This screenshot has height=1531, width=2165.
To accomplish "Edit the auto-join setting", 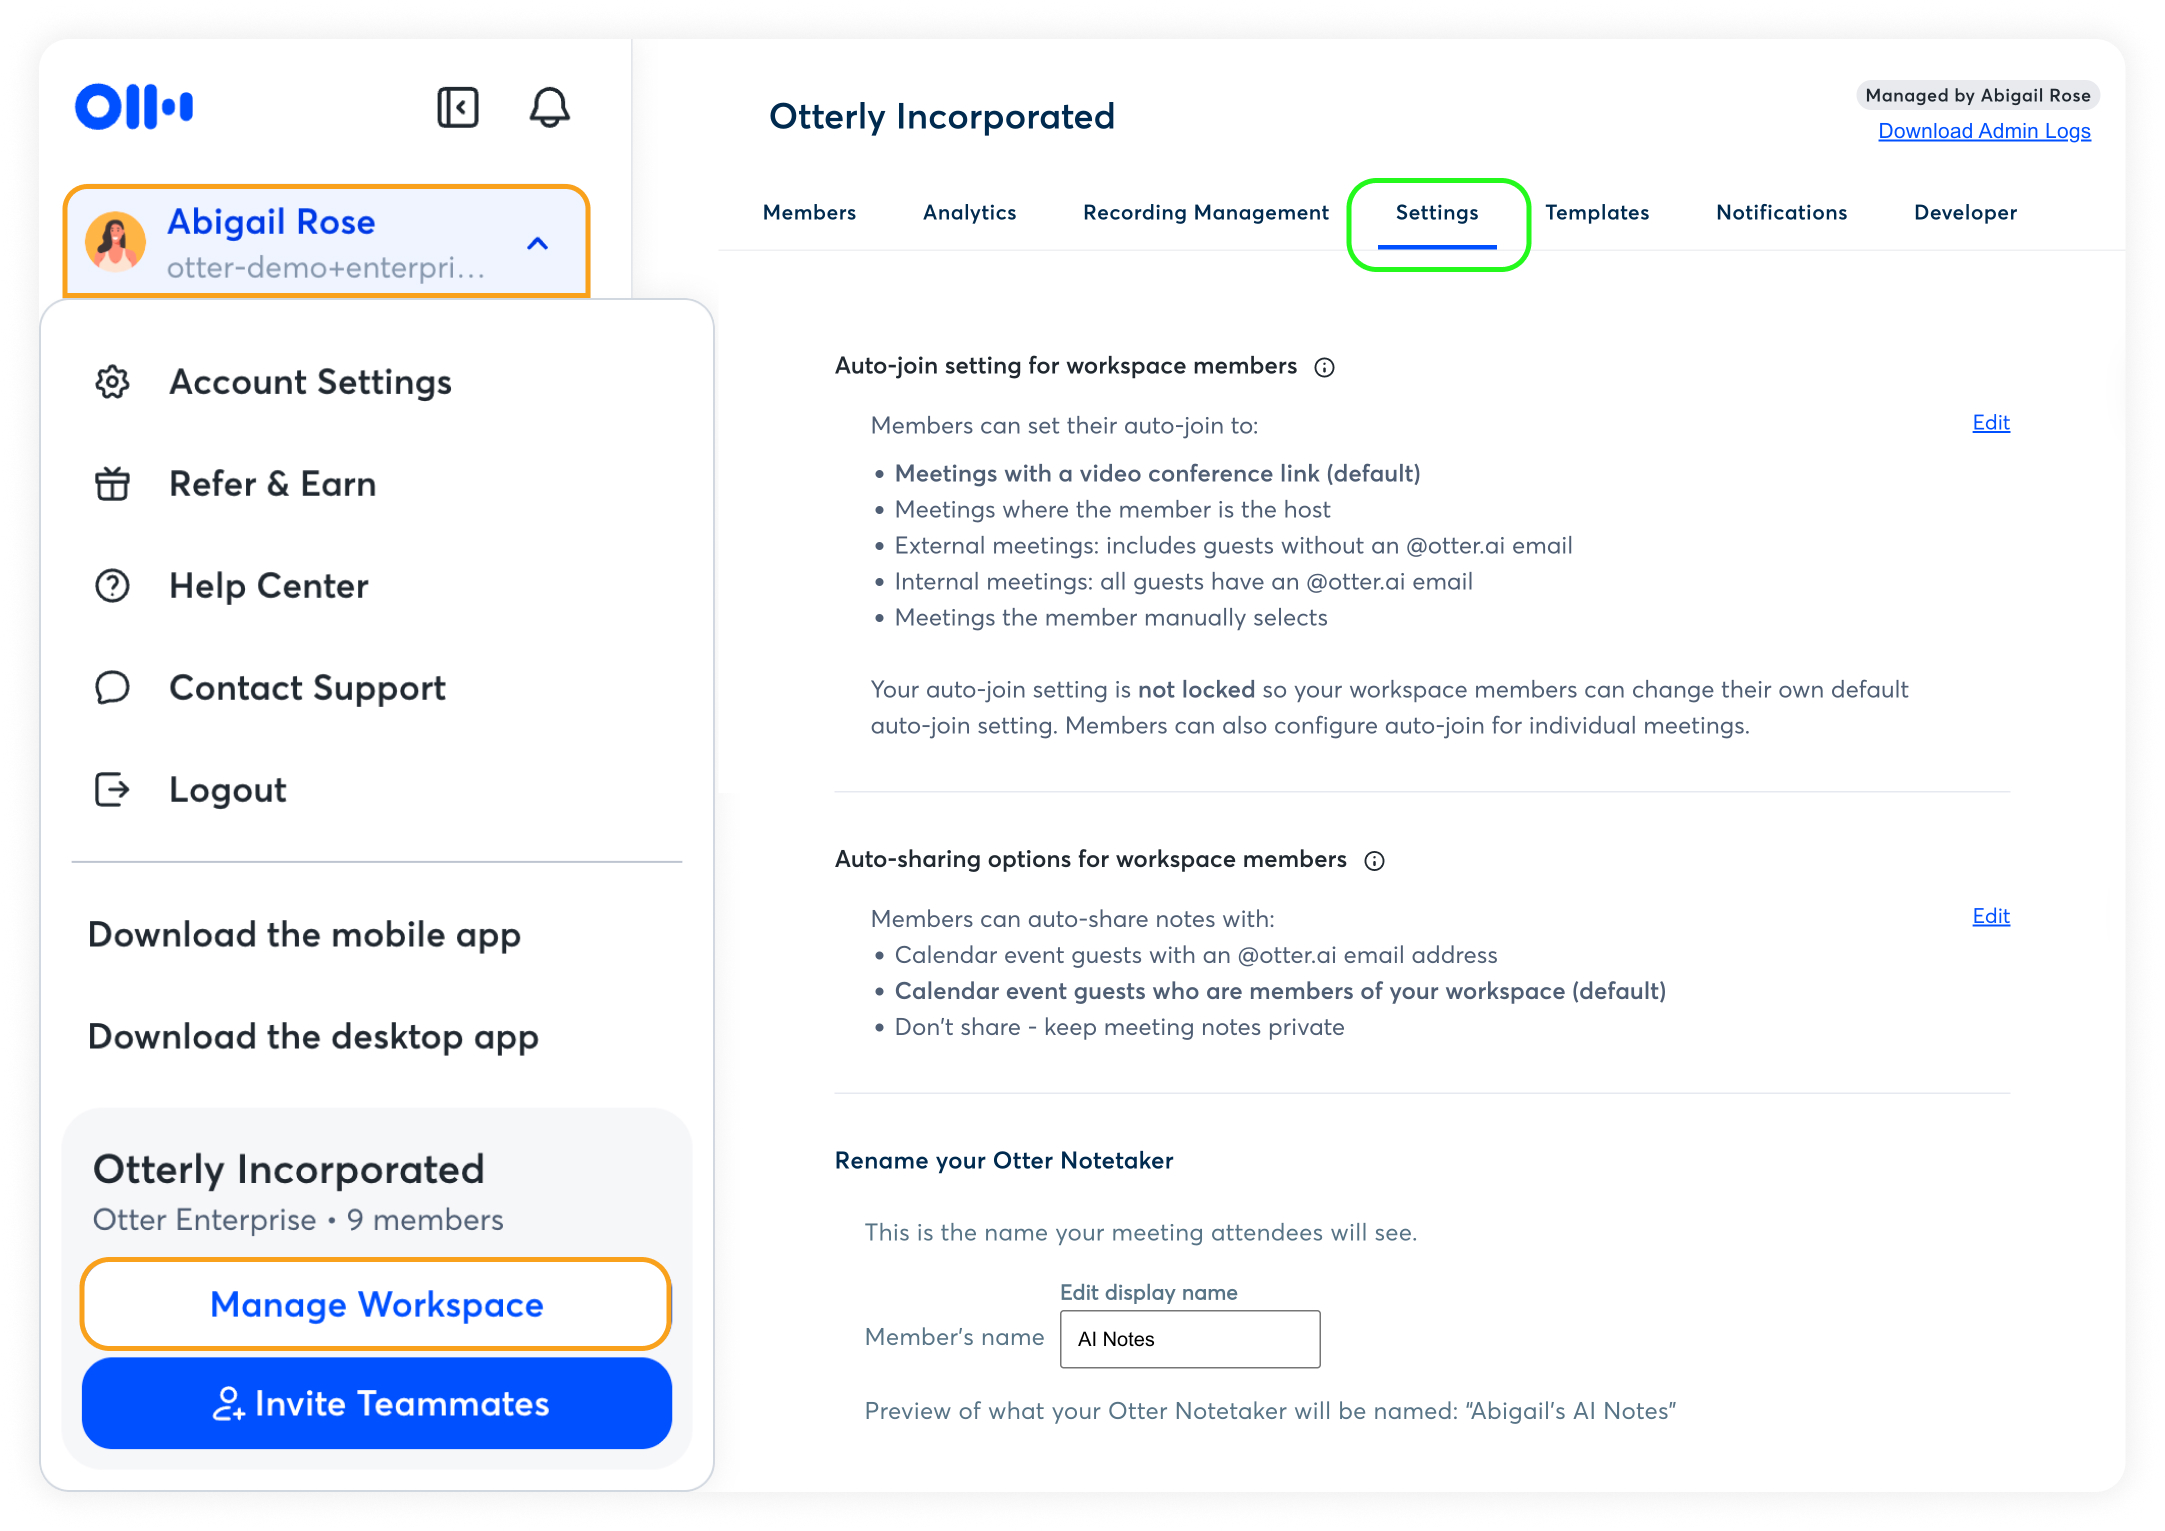I will [x=1990, y=423].
